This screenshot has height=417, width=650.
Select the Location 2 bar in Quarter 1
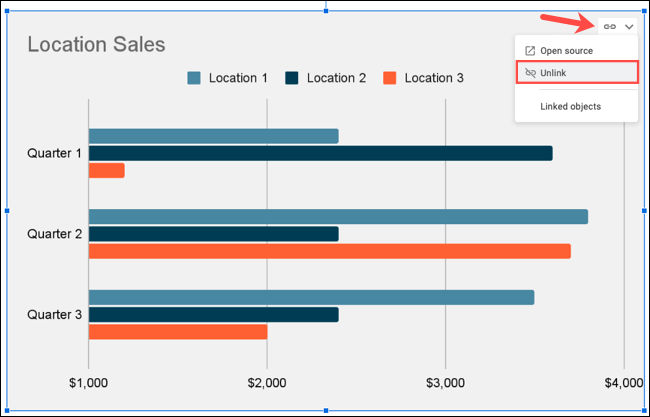(x=320, y=153)
